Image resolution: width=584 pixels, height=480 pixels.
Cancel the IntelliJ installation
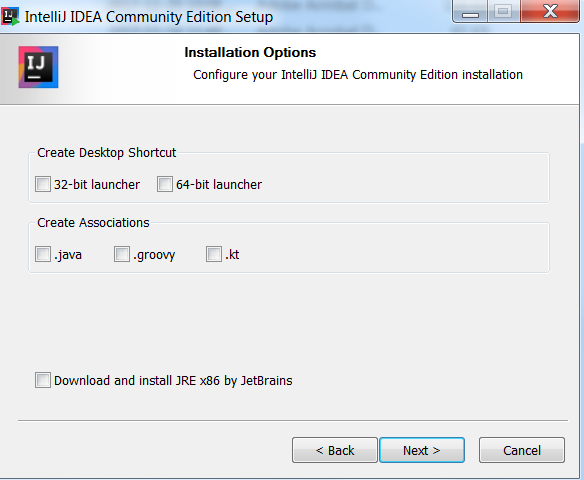pos(522,450)
